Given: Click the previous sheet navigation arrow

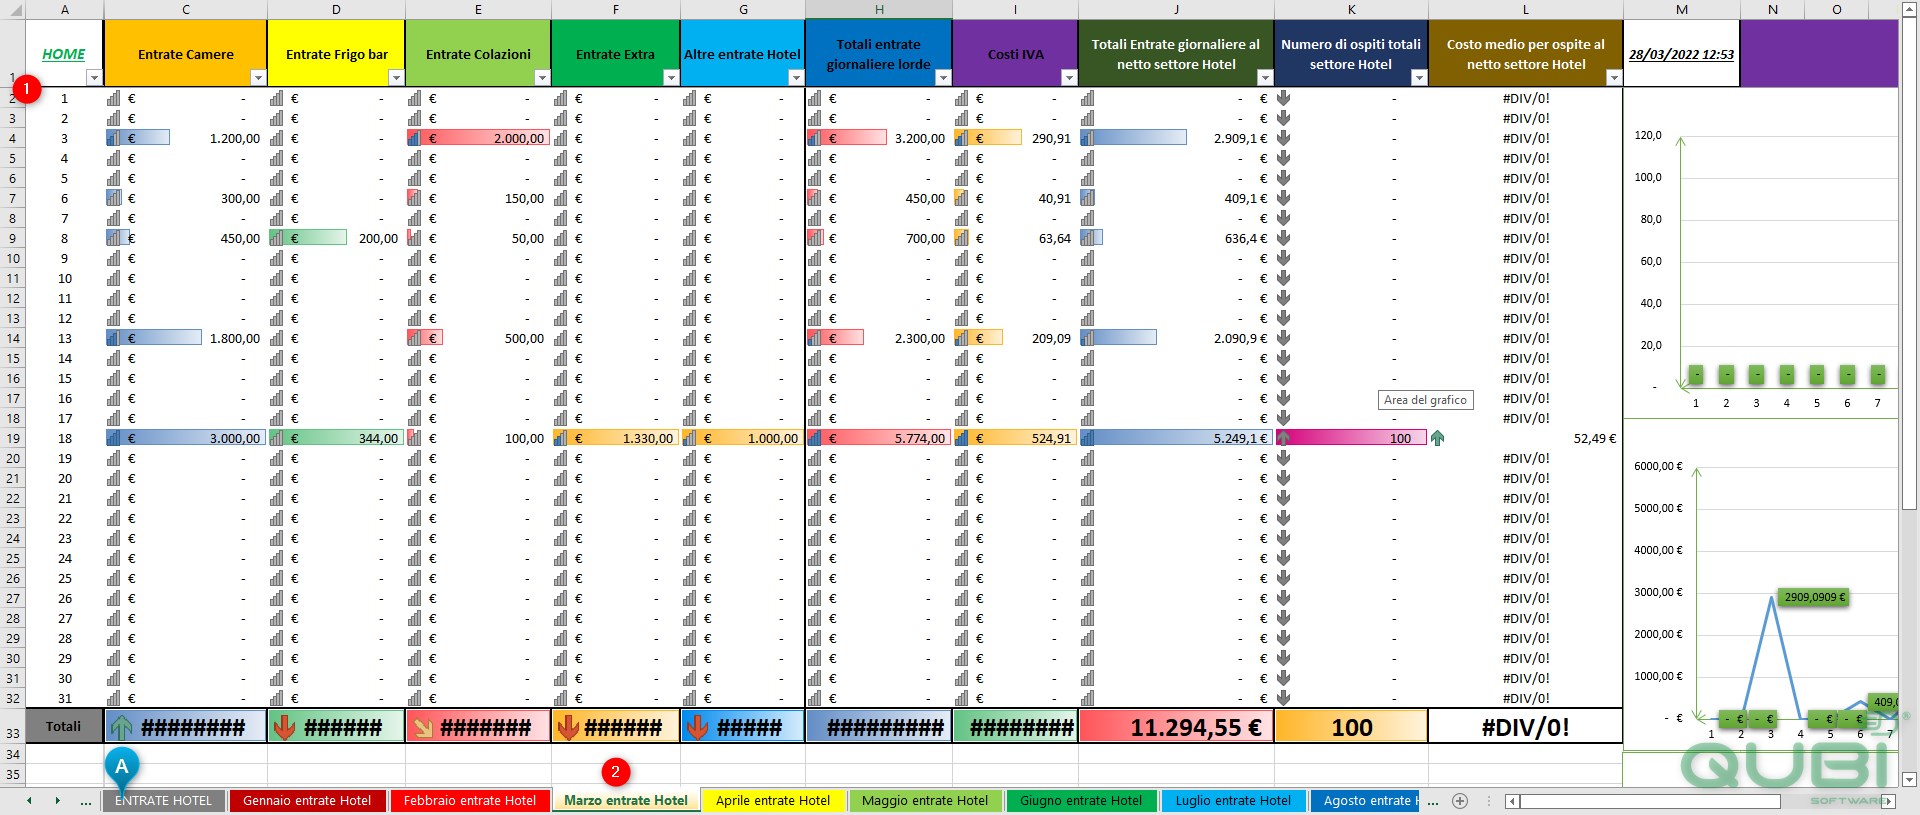Looking at the screenshot, I should [x=29, y=801].
